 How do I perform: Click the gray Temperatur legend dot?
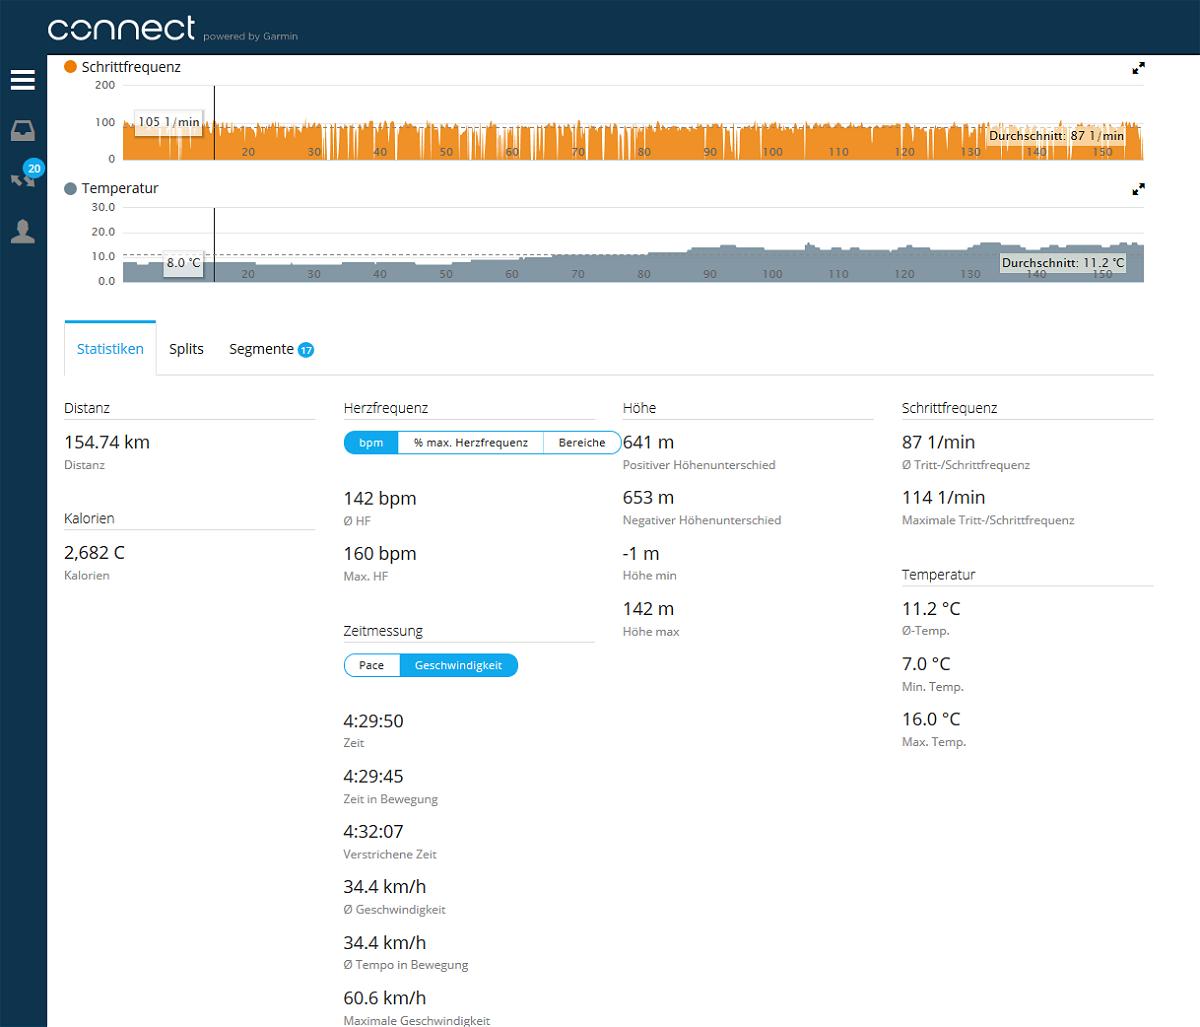(x=70, y=188)
